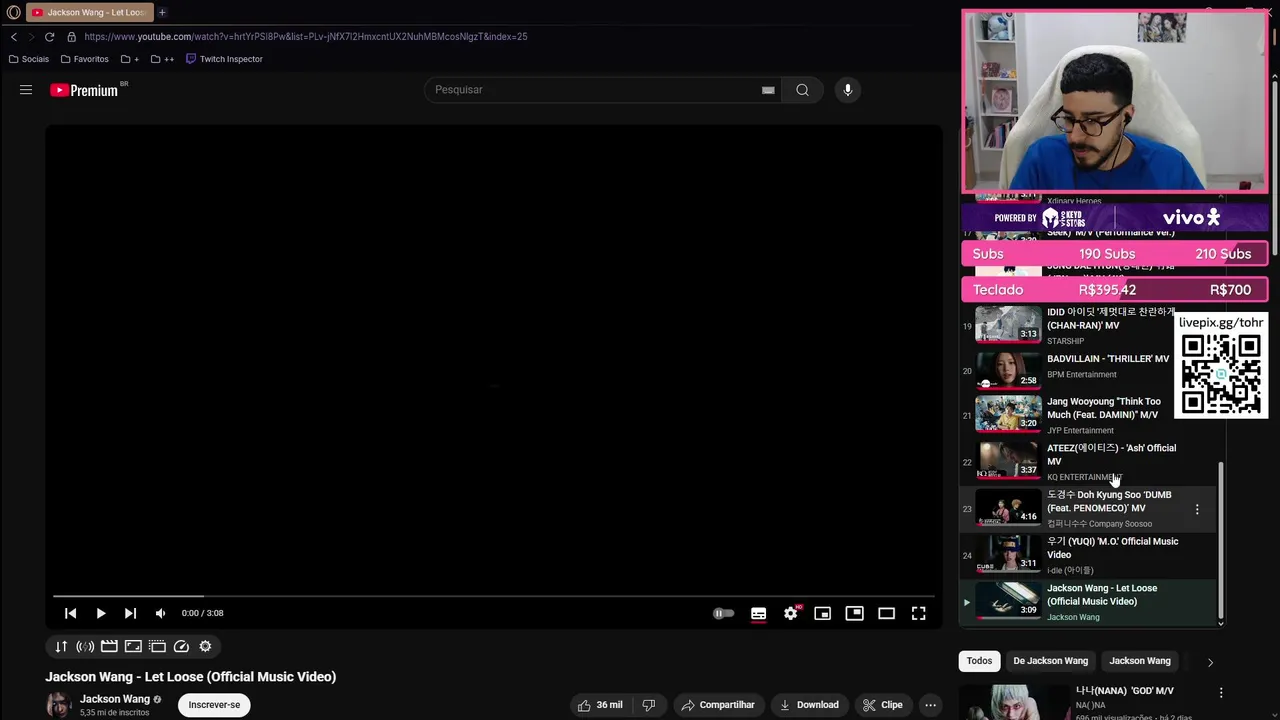Click the search magnifier button
The image size is (1280, 720).
pos(802,90)
